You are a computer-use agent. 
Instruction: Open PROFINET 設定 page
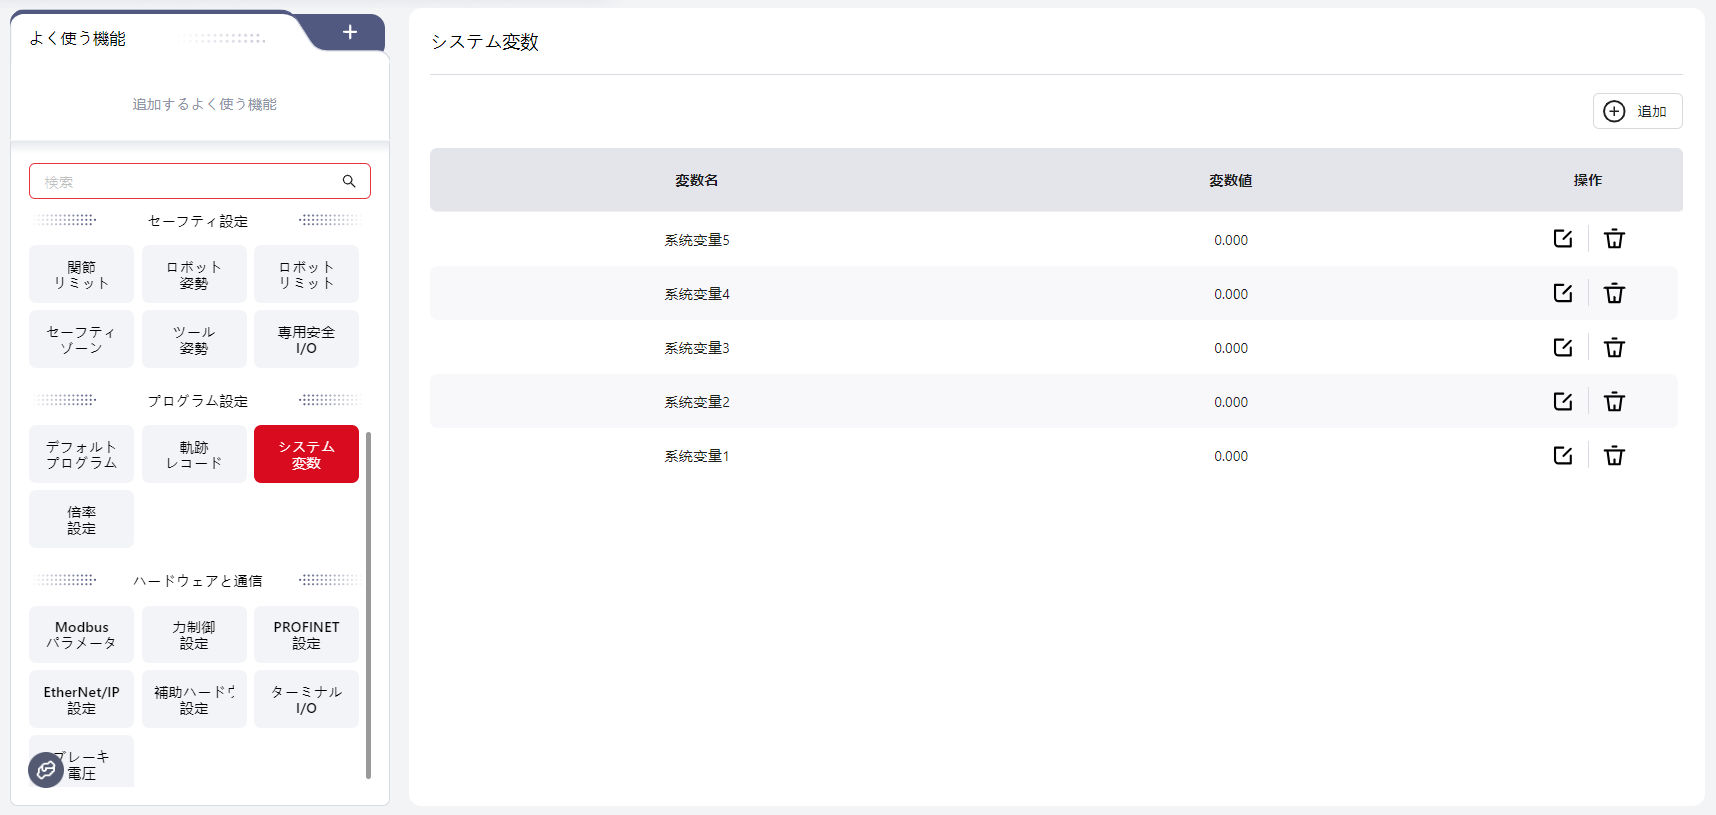[x=306, y=635]
